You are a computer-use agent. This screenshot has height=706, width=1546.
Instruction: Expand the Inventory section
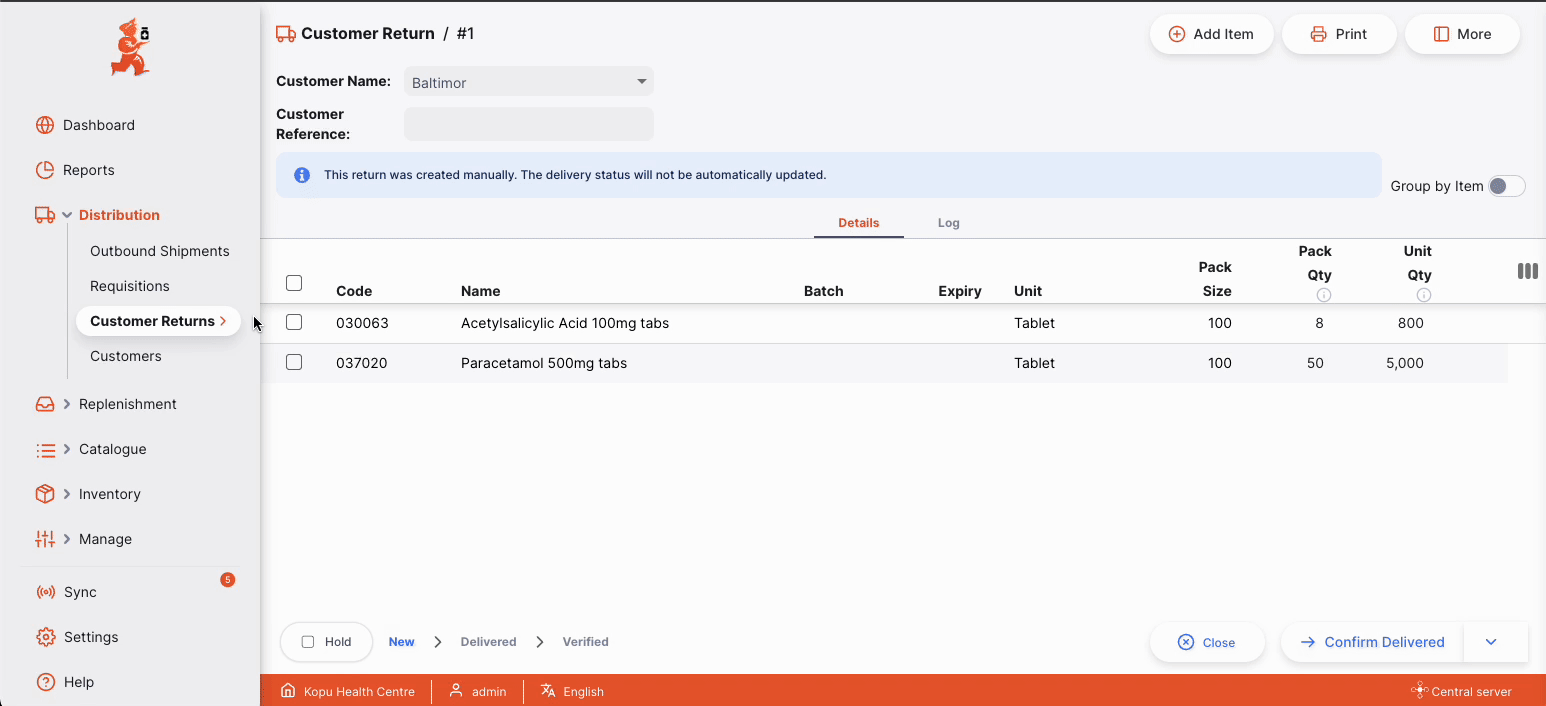(x=67, y=494)
